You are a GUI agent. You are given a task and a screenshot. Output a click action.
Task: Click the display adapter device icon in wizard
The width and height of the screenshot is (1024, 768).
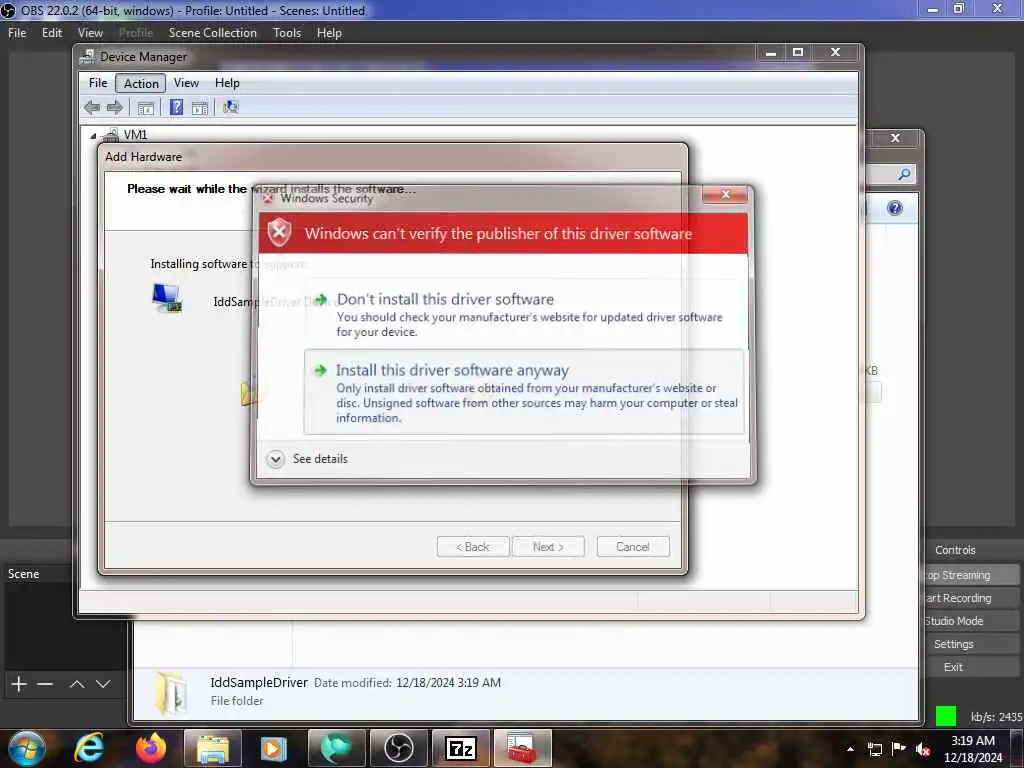(167, 298)
